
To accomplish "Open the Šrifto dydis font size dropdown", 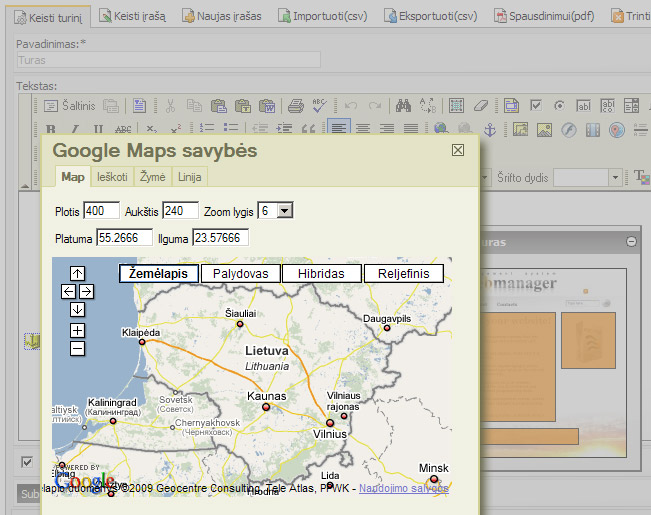I will coord(615,178).
